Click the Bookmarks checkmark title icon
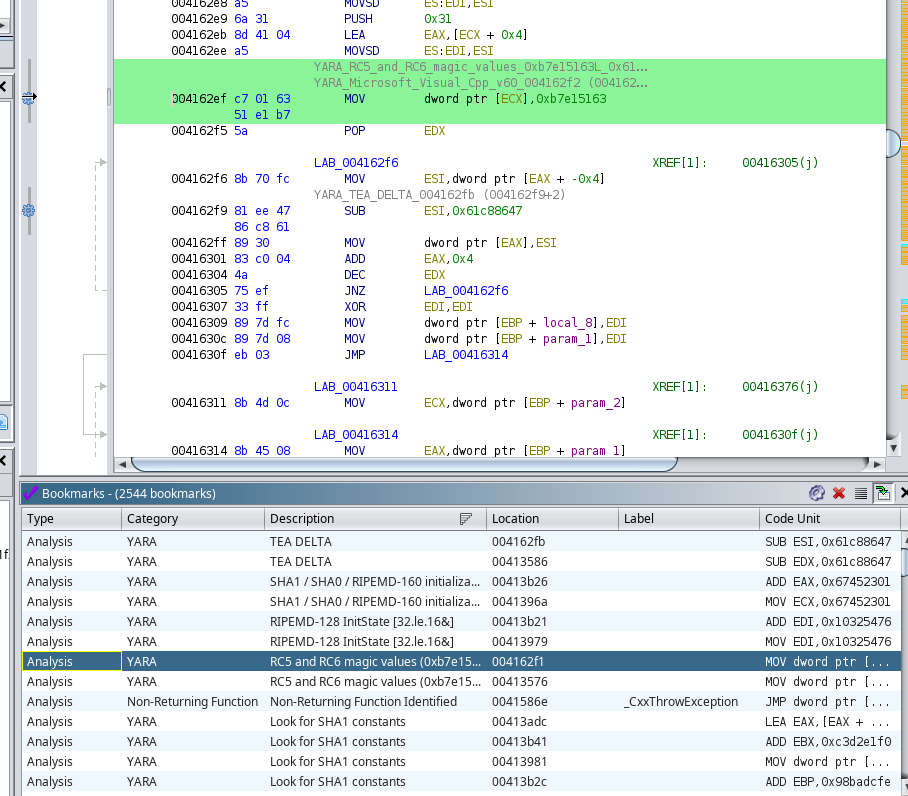Viewport: 908px width, 796px height. [x=30, y=493]
